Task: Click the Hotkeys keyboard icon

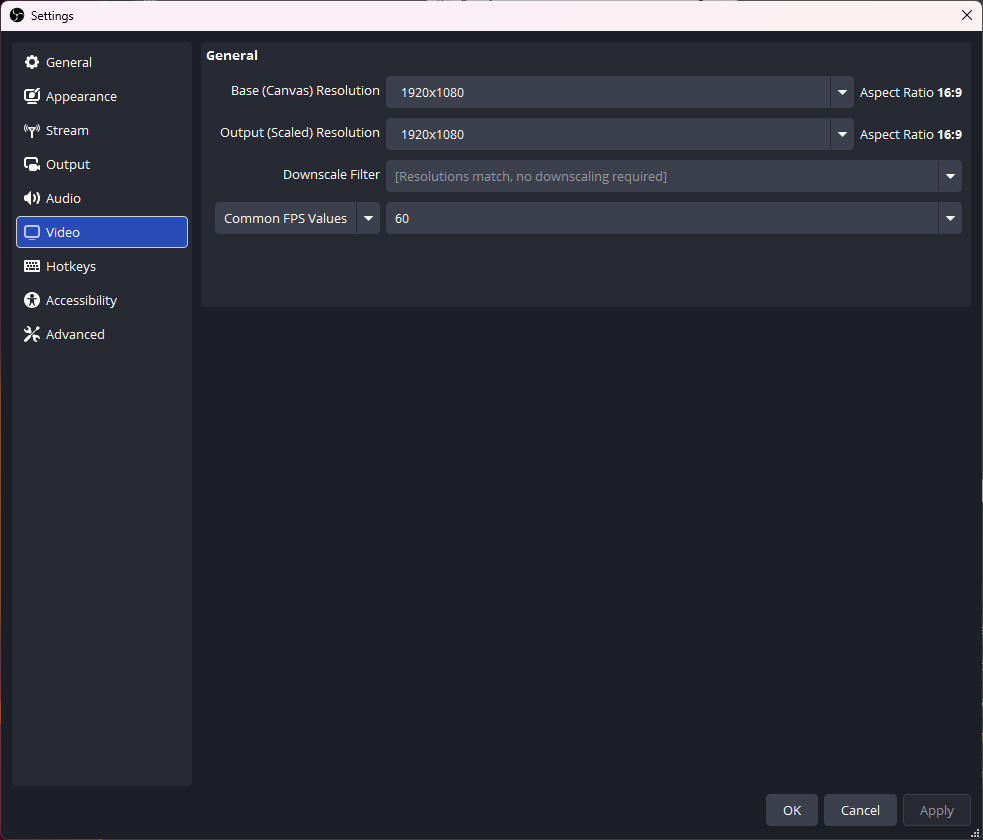Action: coord(32,266)
